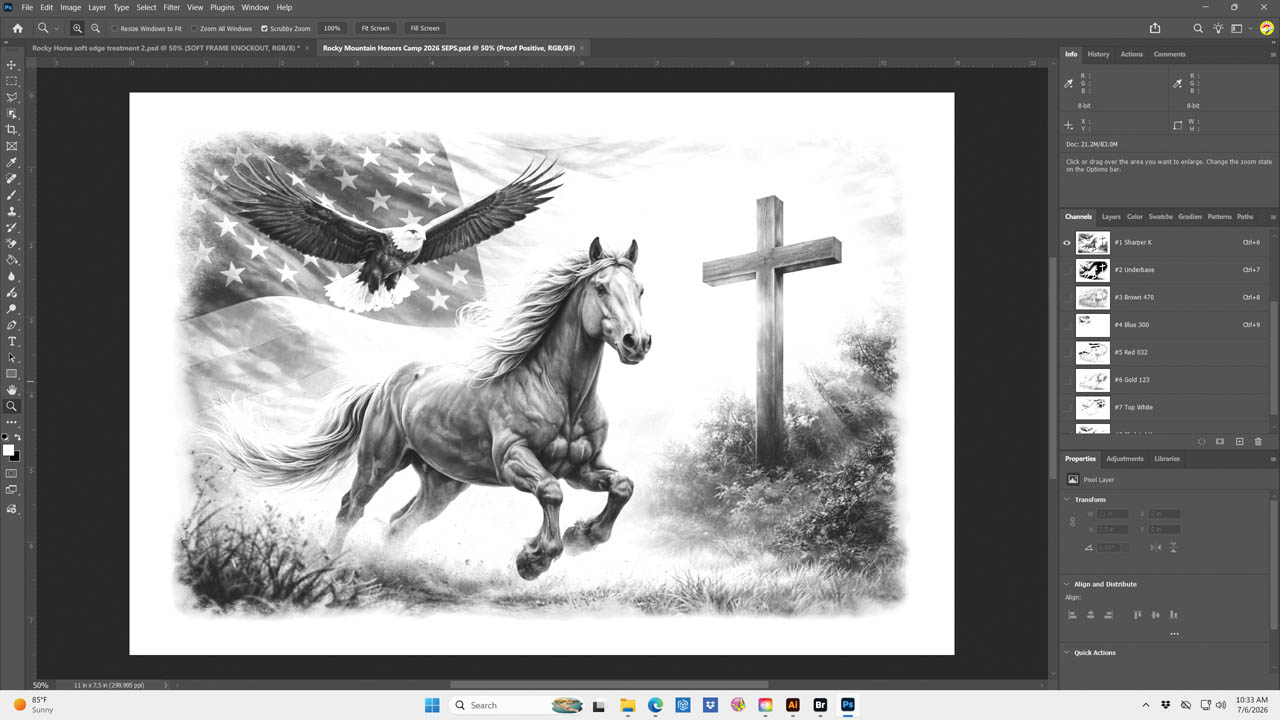Image resolution: width=1280 pixels, height=720 pixels.
Task: Select the Rectangular Marquee tool
Action: click(12, 81)
